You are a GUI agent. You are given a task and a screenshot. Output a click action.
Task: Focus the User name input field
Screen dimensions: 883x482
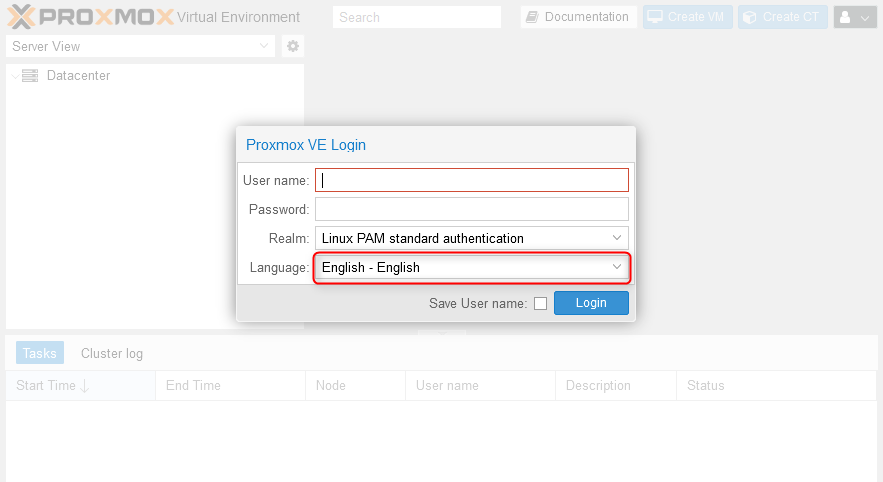point(472,180)
